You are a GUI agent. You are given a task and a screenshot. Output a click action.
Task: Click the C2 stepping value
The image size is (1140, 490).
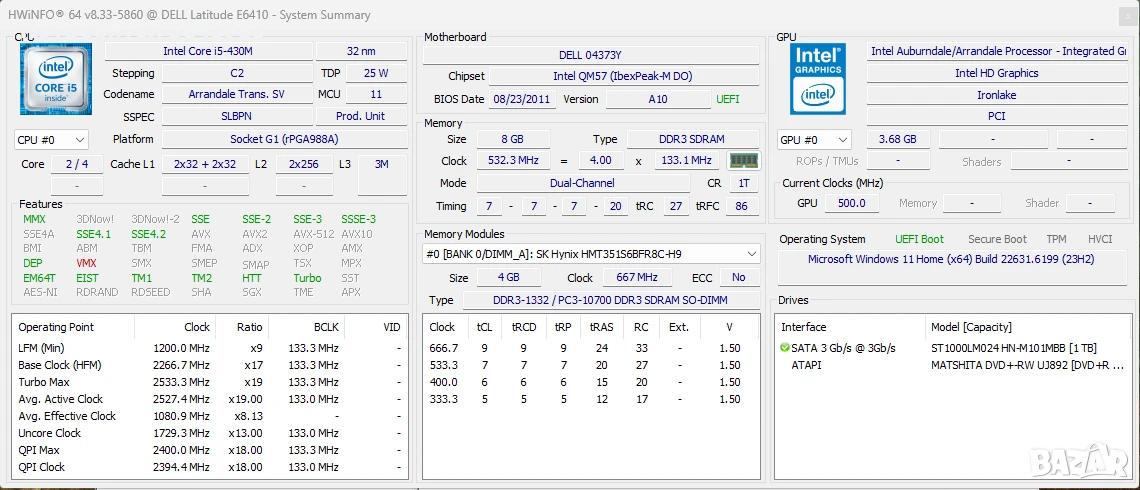pyautogui.click(x=237, y=73)
